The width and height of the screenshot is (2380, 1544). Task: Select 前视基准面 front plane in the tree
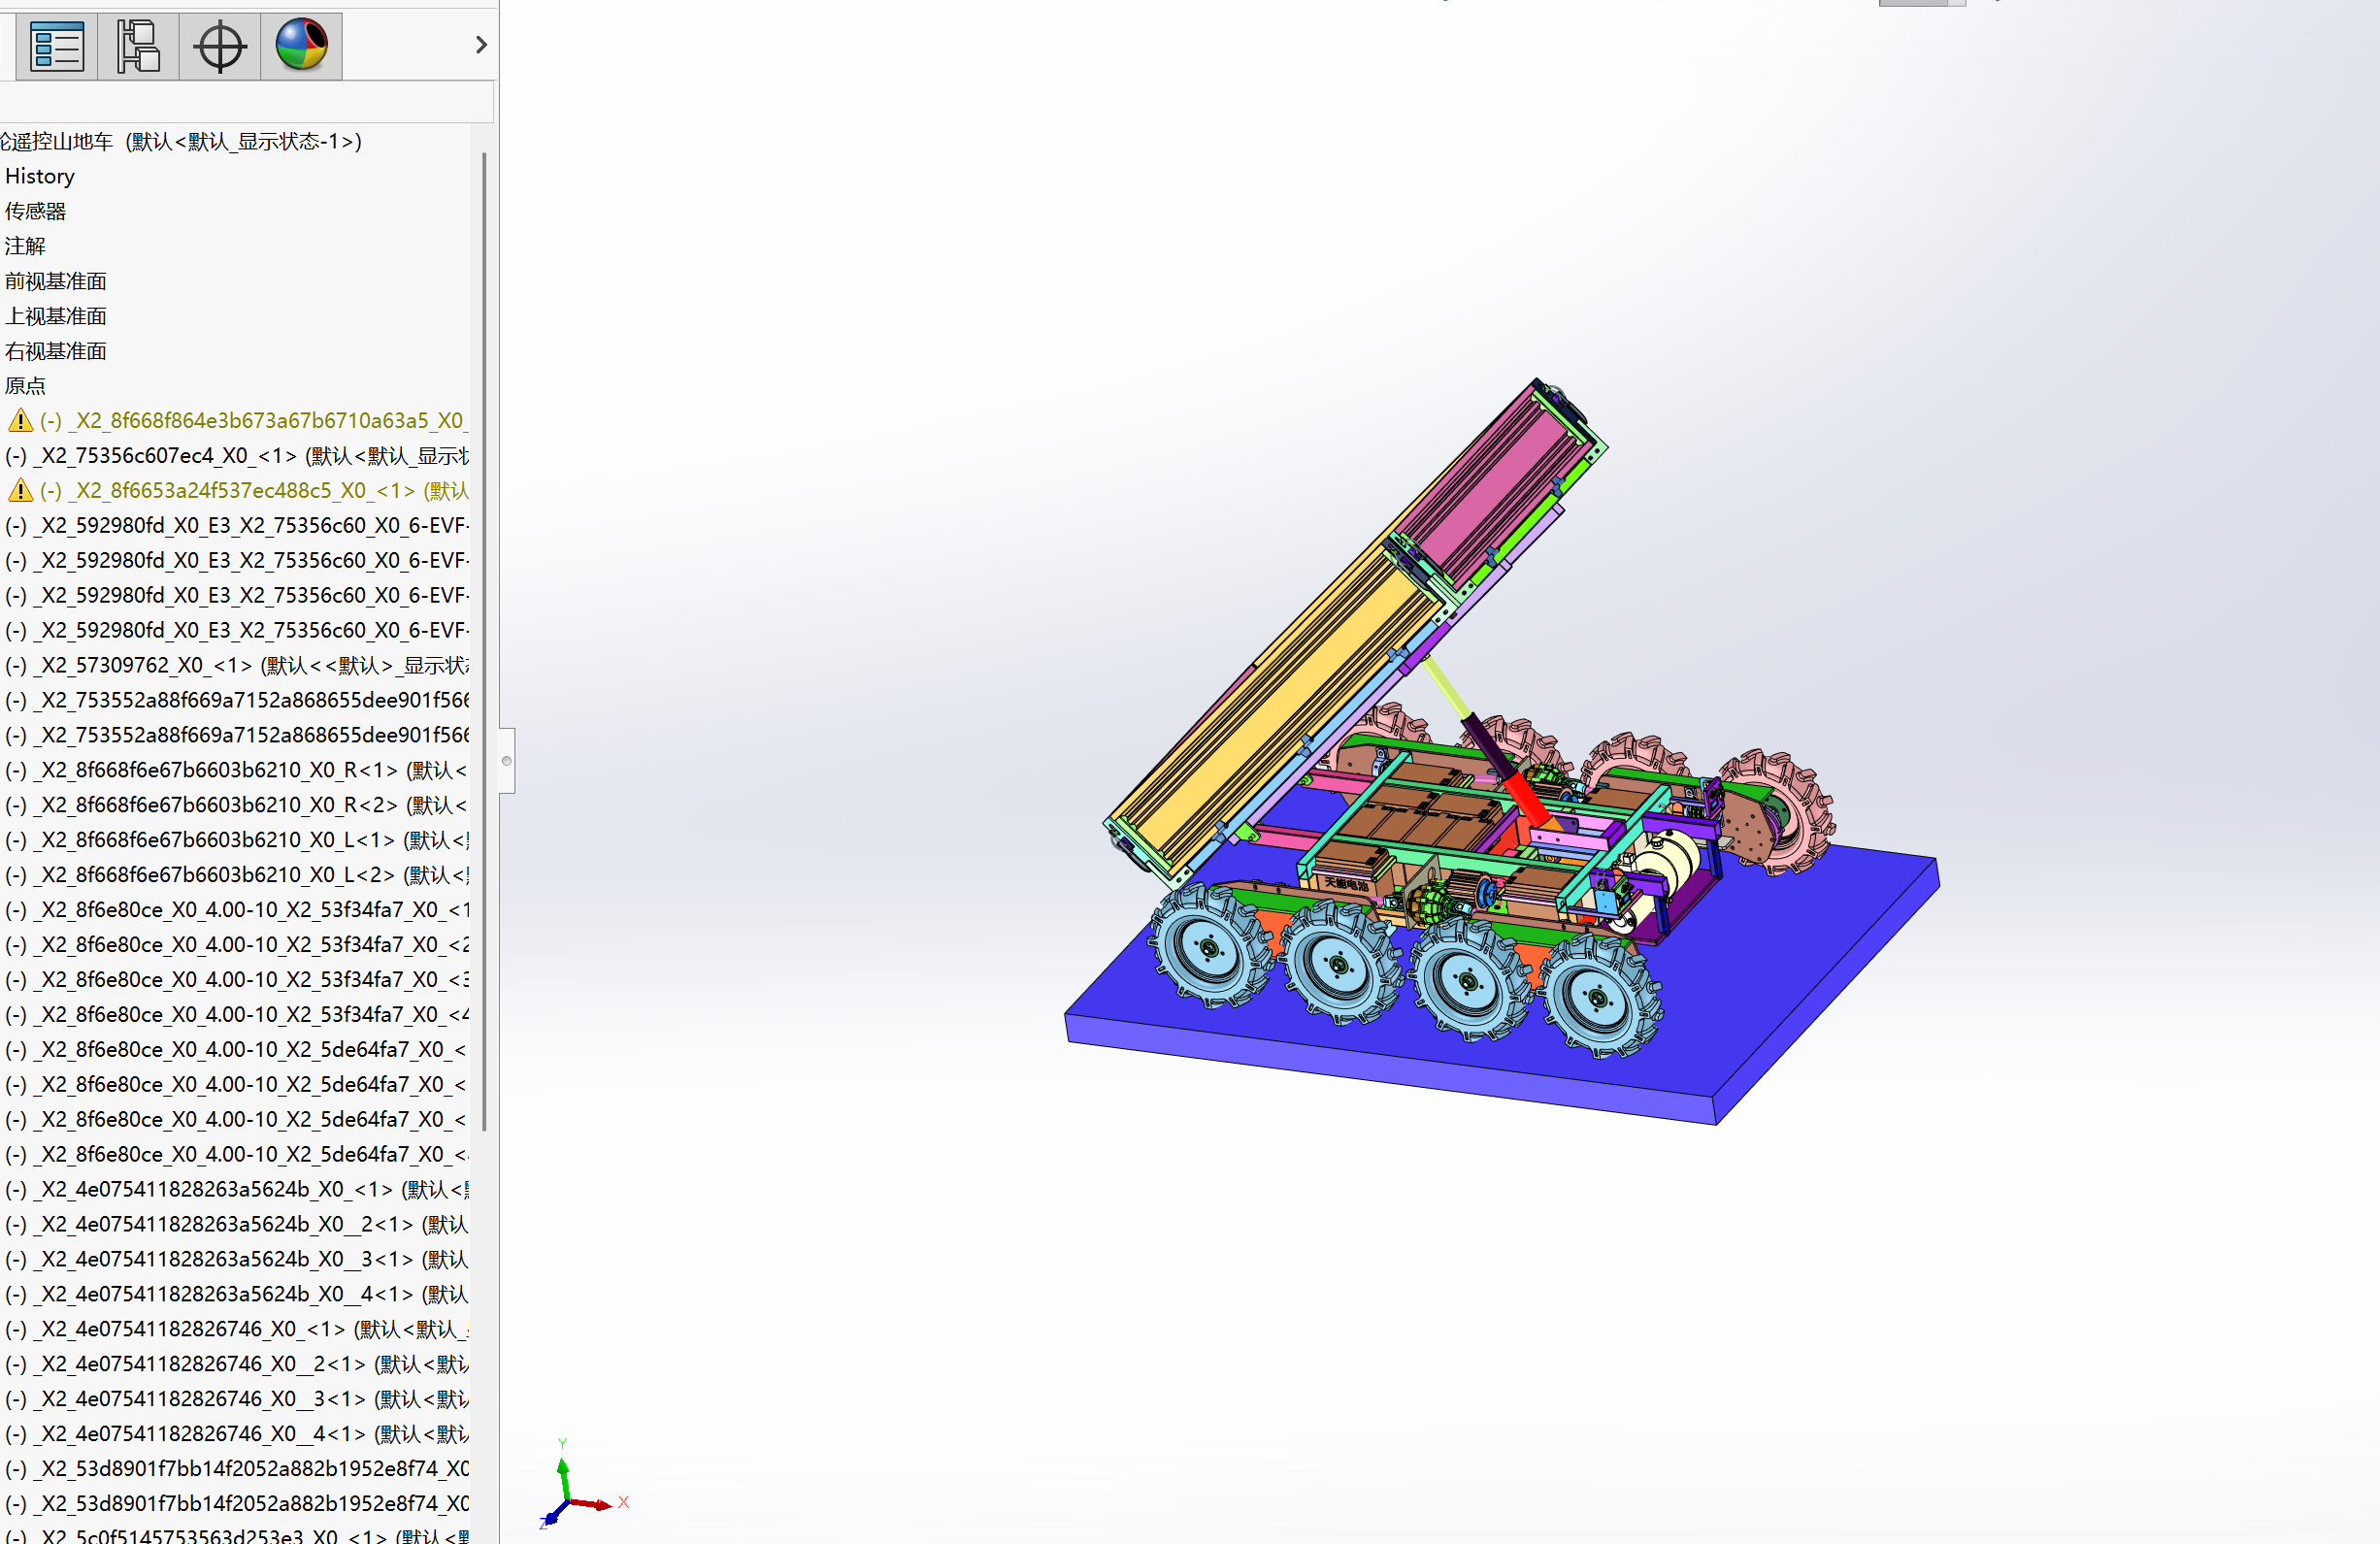point(55,282)
